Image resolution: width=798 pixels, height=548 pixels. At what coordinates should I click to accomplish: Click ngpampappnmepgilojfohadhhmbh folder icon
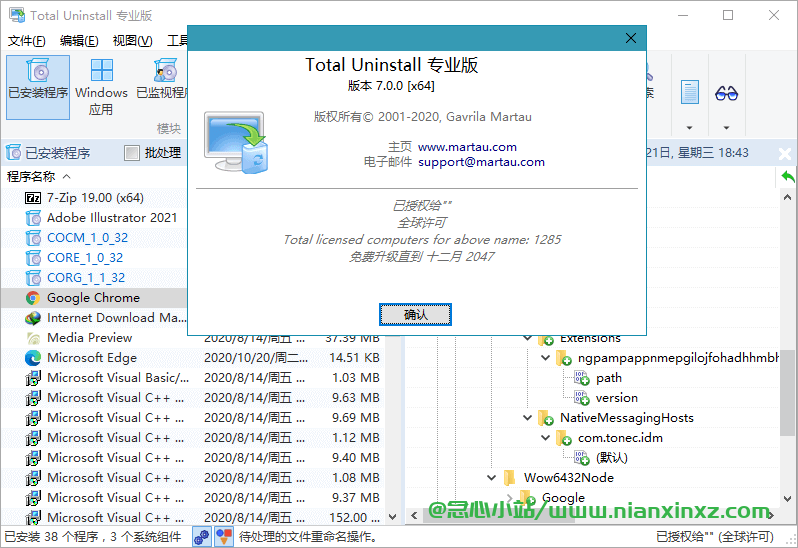coord(564,358)
